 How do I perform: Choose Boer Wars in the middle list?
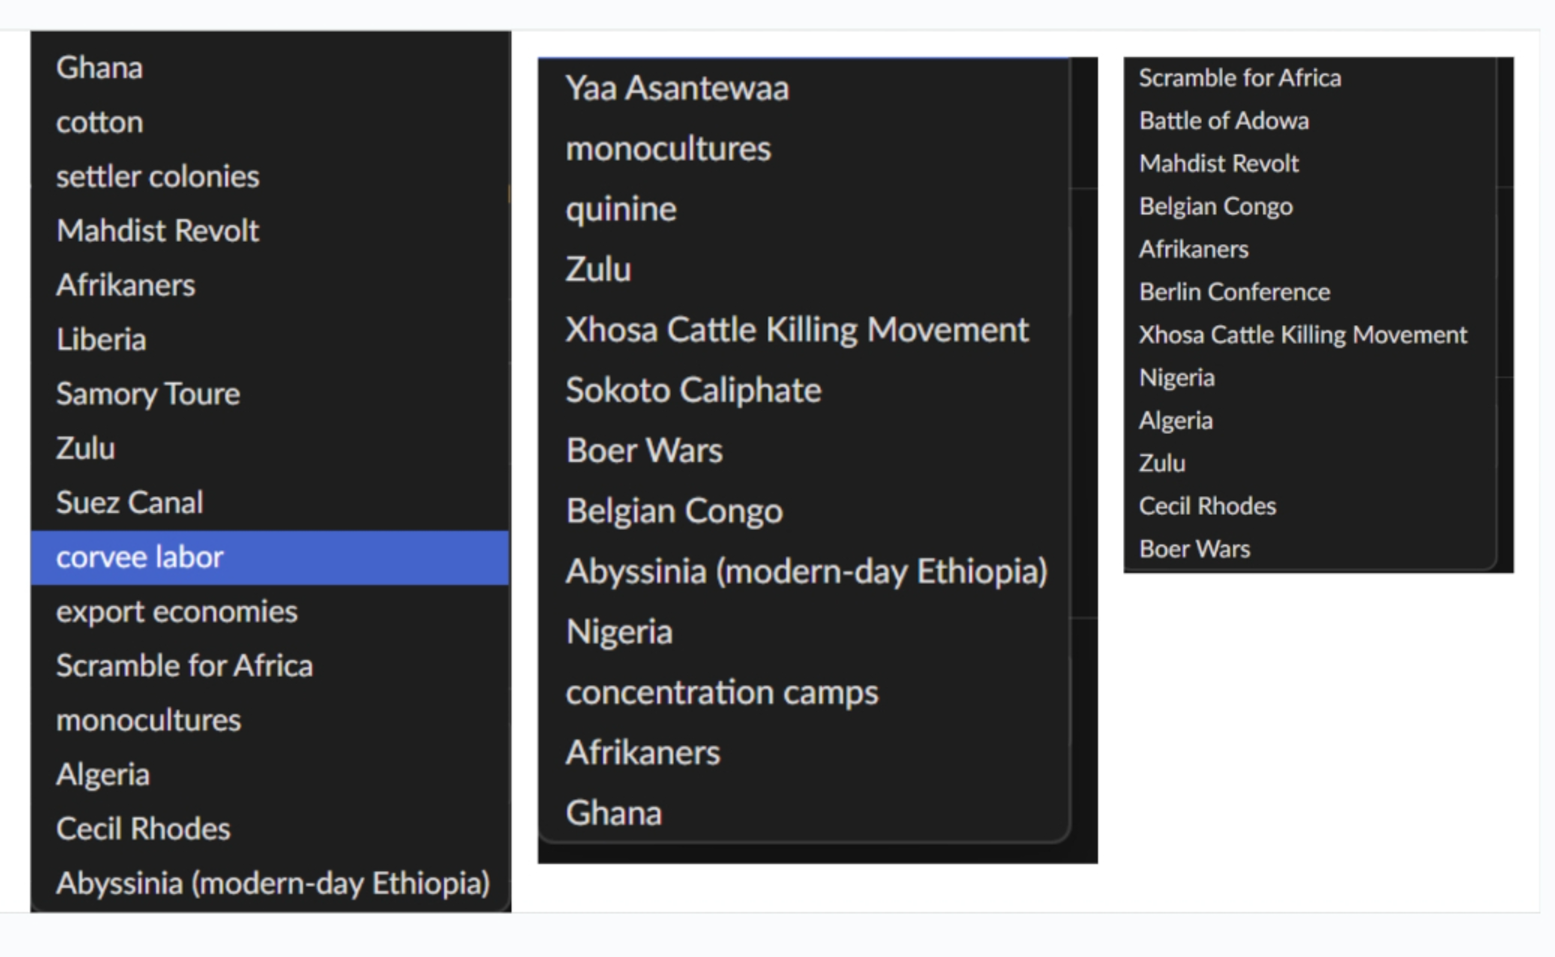pyautogui.click(x=804, y=450)
